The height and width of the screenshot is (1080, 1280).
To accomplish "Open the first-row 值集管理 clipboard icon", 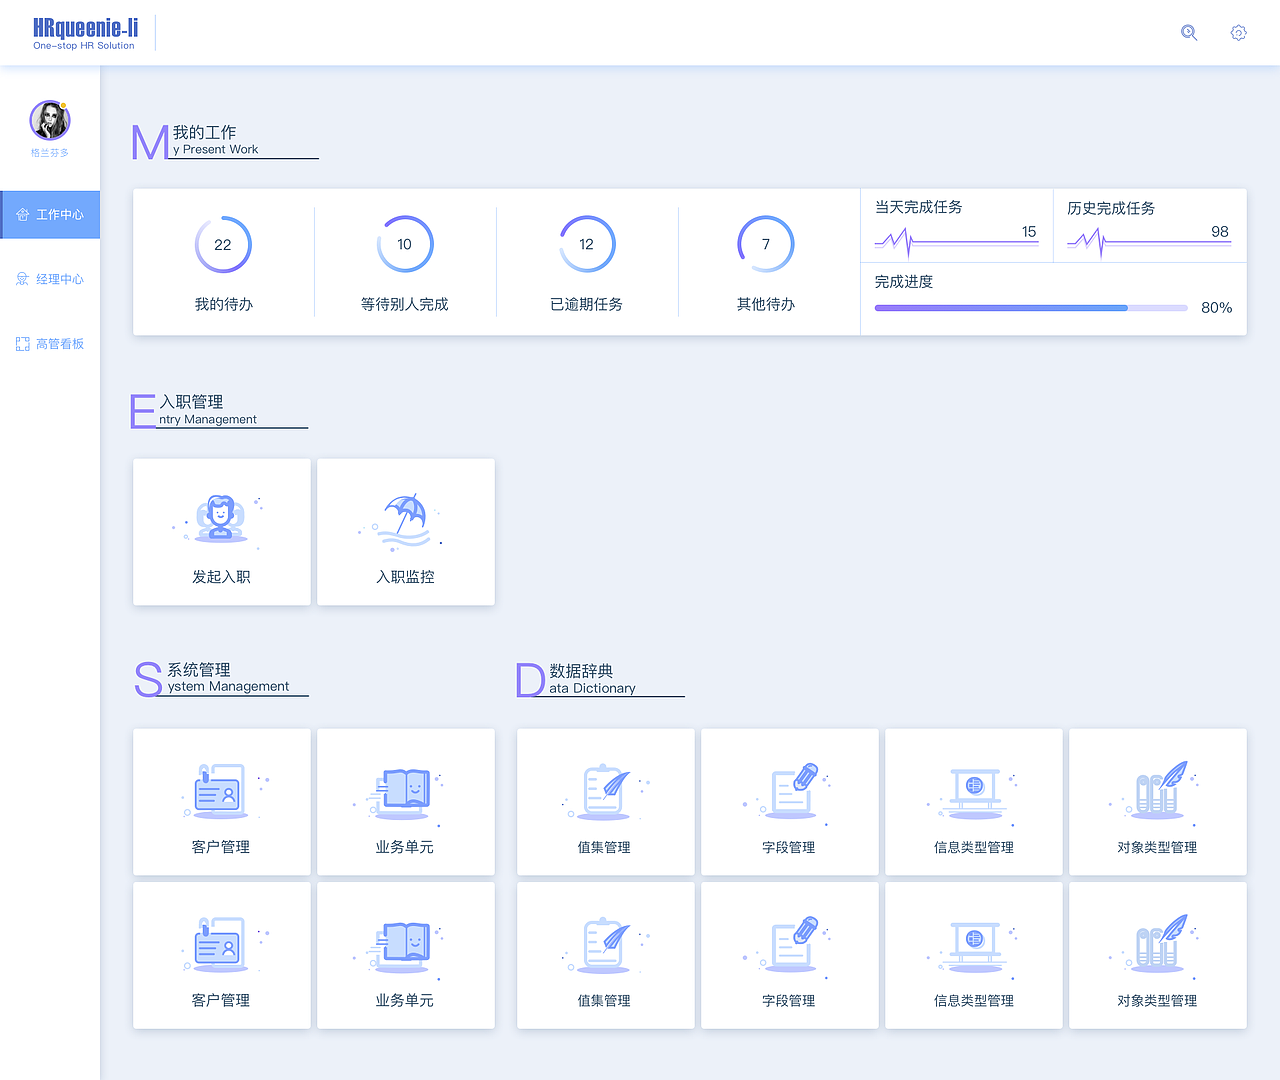I will [606, 791].
